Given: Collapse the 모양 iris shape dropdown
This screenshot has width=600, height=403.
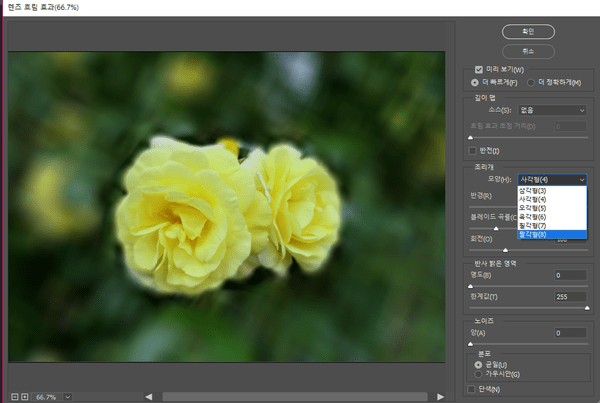Looking at the screenshot, I should tap(553, 179).
